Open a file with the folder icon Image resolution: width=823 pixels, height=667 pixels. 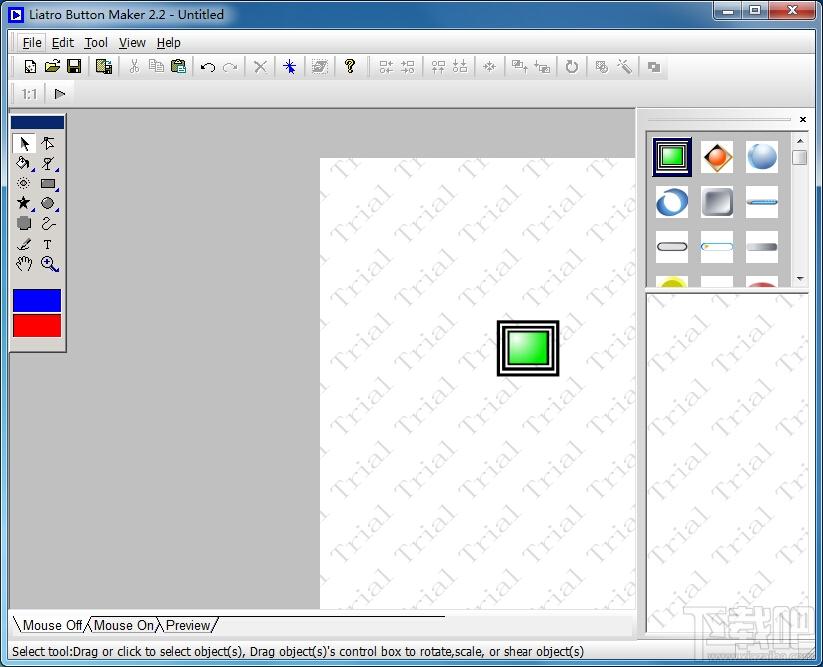pyautogui.click(x=52, y=67)
